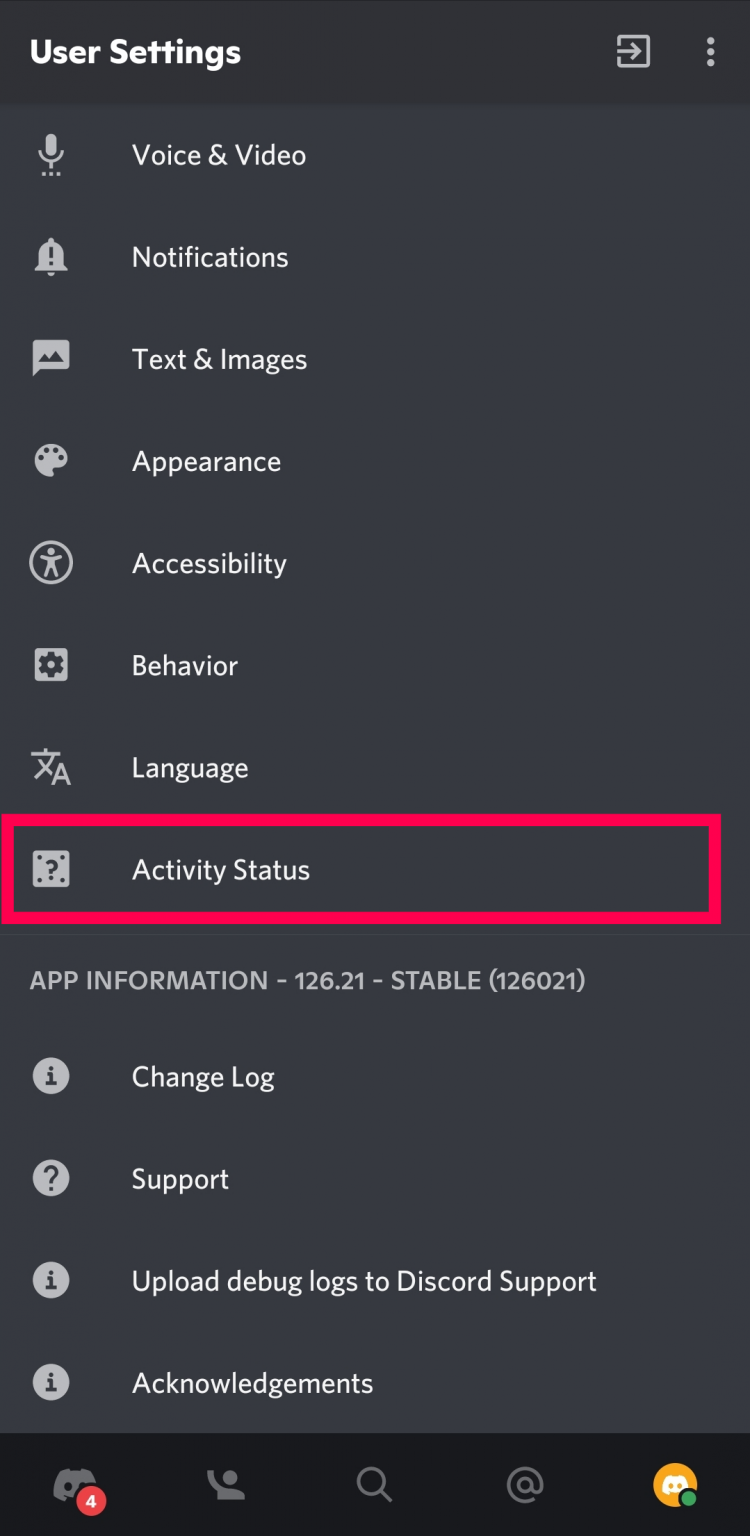This screenshot has height=1536, width=750.
Task: Select the Voice & Video microphone icon
Action: pos(51,154)
